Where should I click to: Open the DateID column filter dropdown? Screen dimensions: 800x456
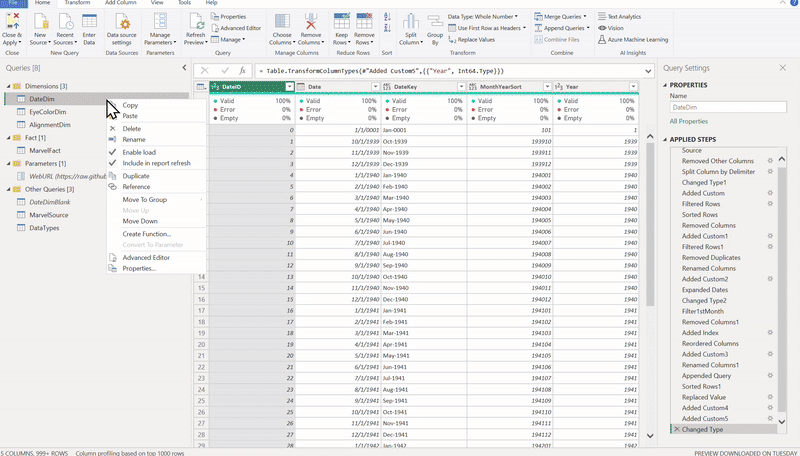click(x=289, y=87)
